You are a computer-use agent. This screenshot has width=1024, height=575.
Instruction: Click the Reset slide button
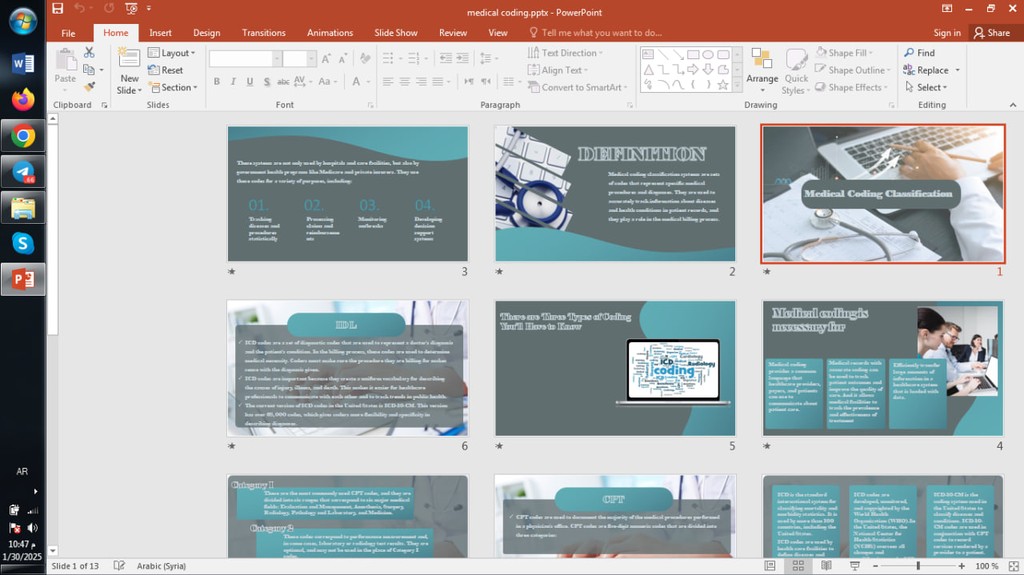tap(166, 70)
